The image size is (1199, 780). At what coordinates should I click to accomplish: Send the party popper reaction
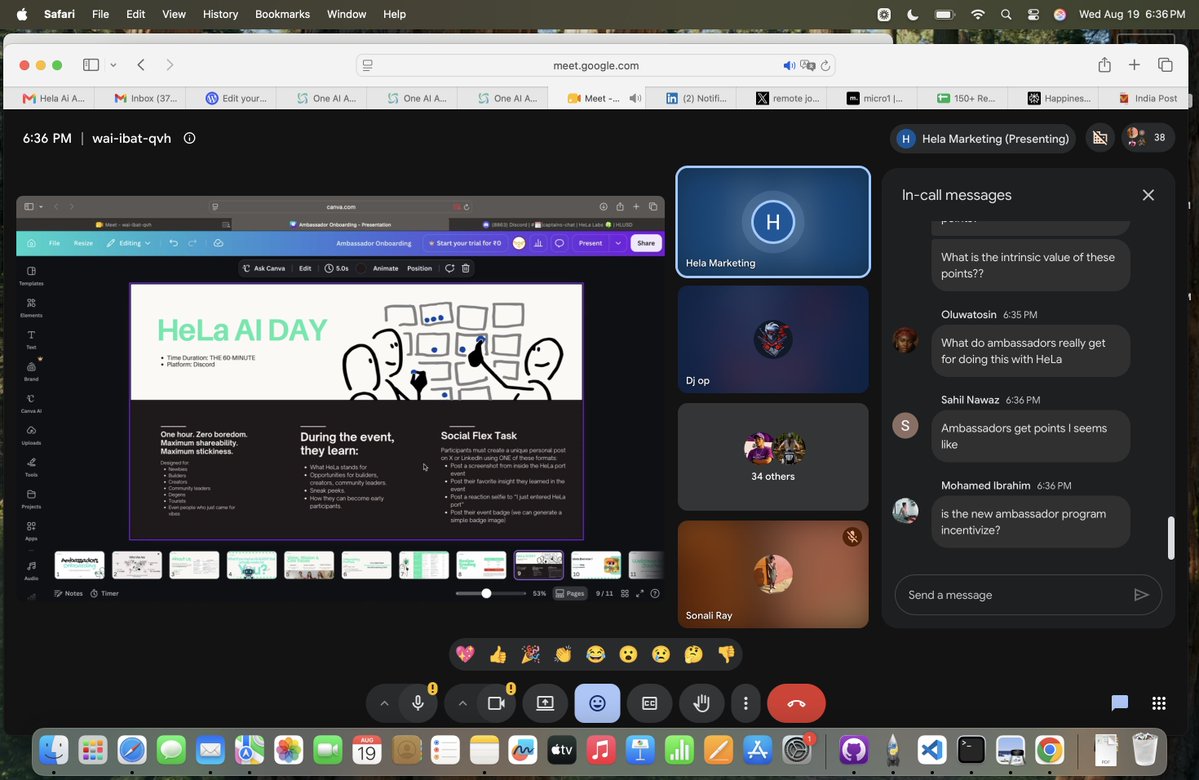531,654
